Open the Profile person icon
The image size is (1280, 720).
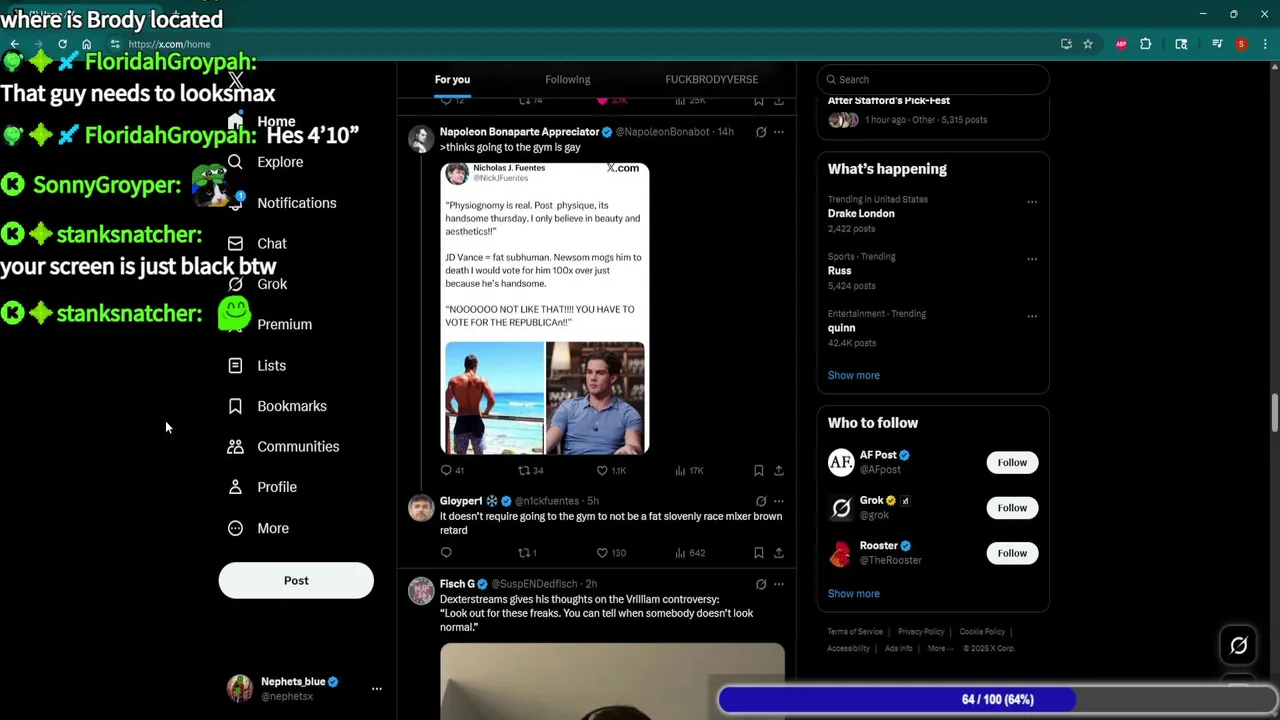pos(235,487)
